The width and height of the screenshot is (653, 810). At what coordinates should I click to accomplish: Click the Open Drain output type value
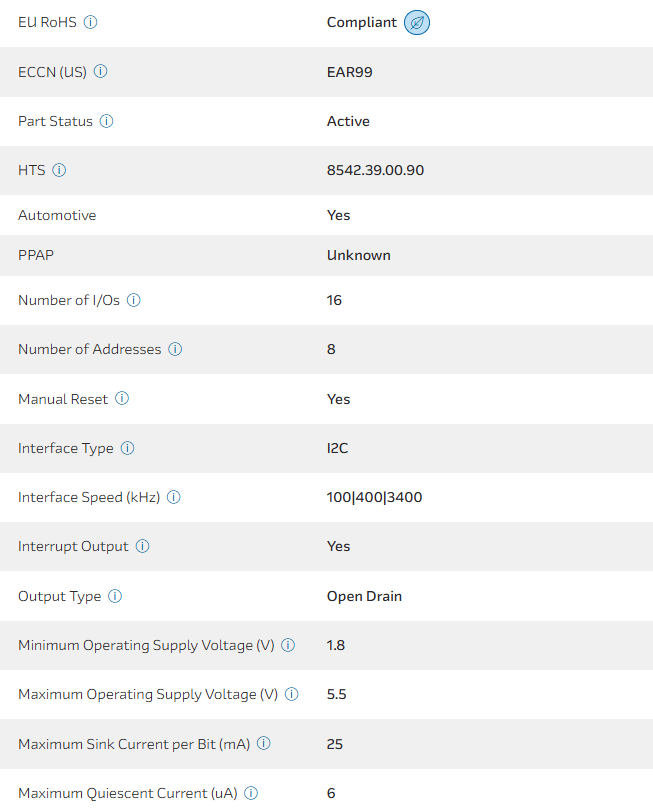point(364,596)
